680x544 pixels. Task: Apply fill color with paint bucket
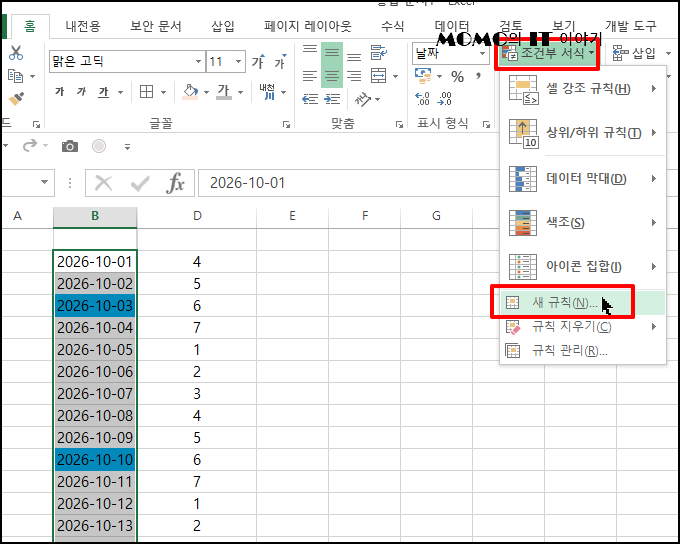click(190, 92)
